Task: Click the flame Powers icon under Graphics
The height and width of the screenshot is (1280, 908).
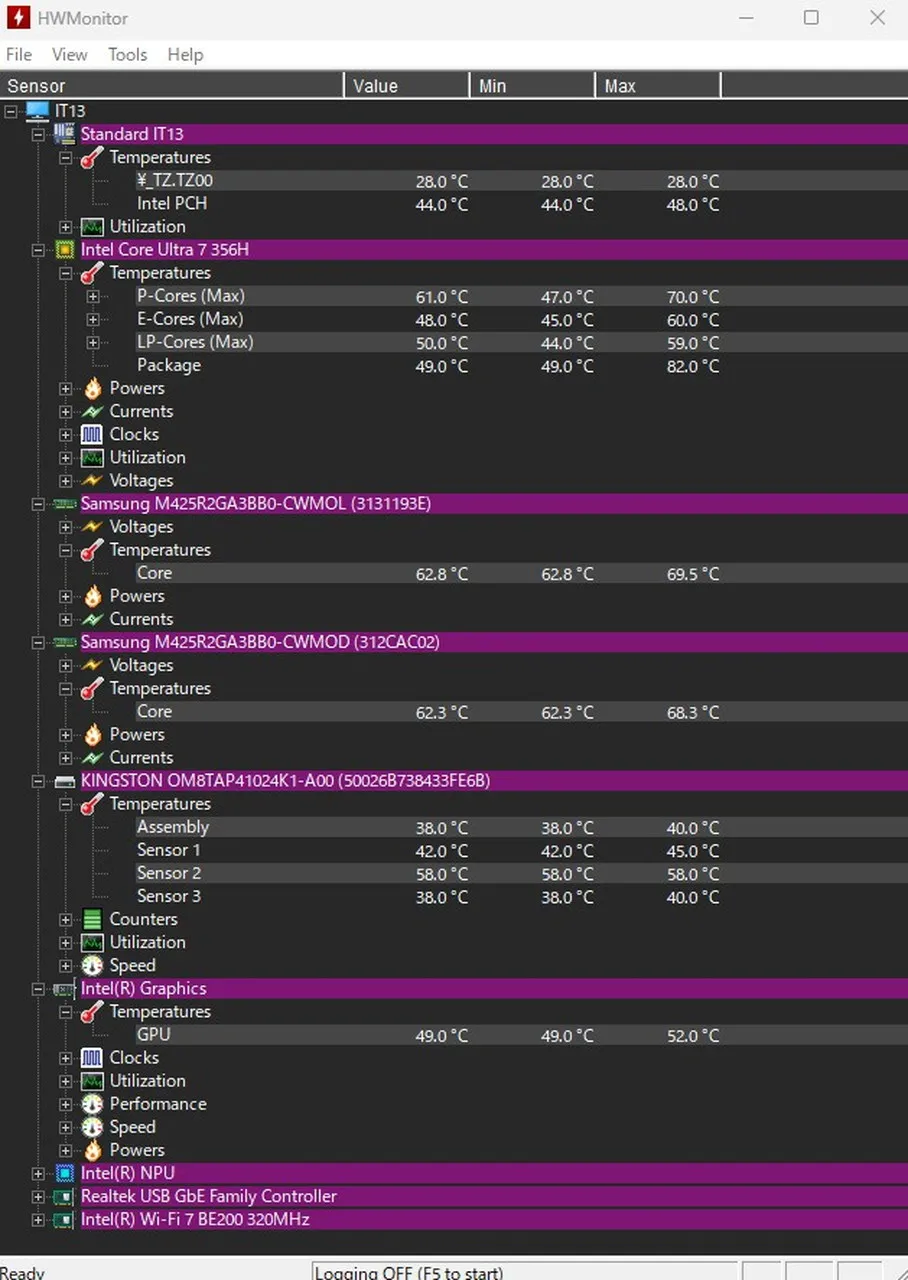Action: 92,1150
